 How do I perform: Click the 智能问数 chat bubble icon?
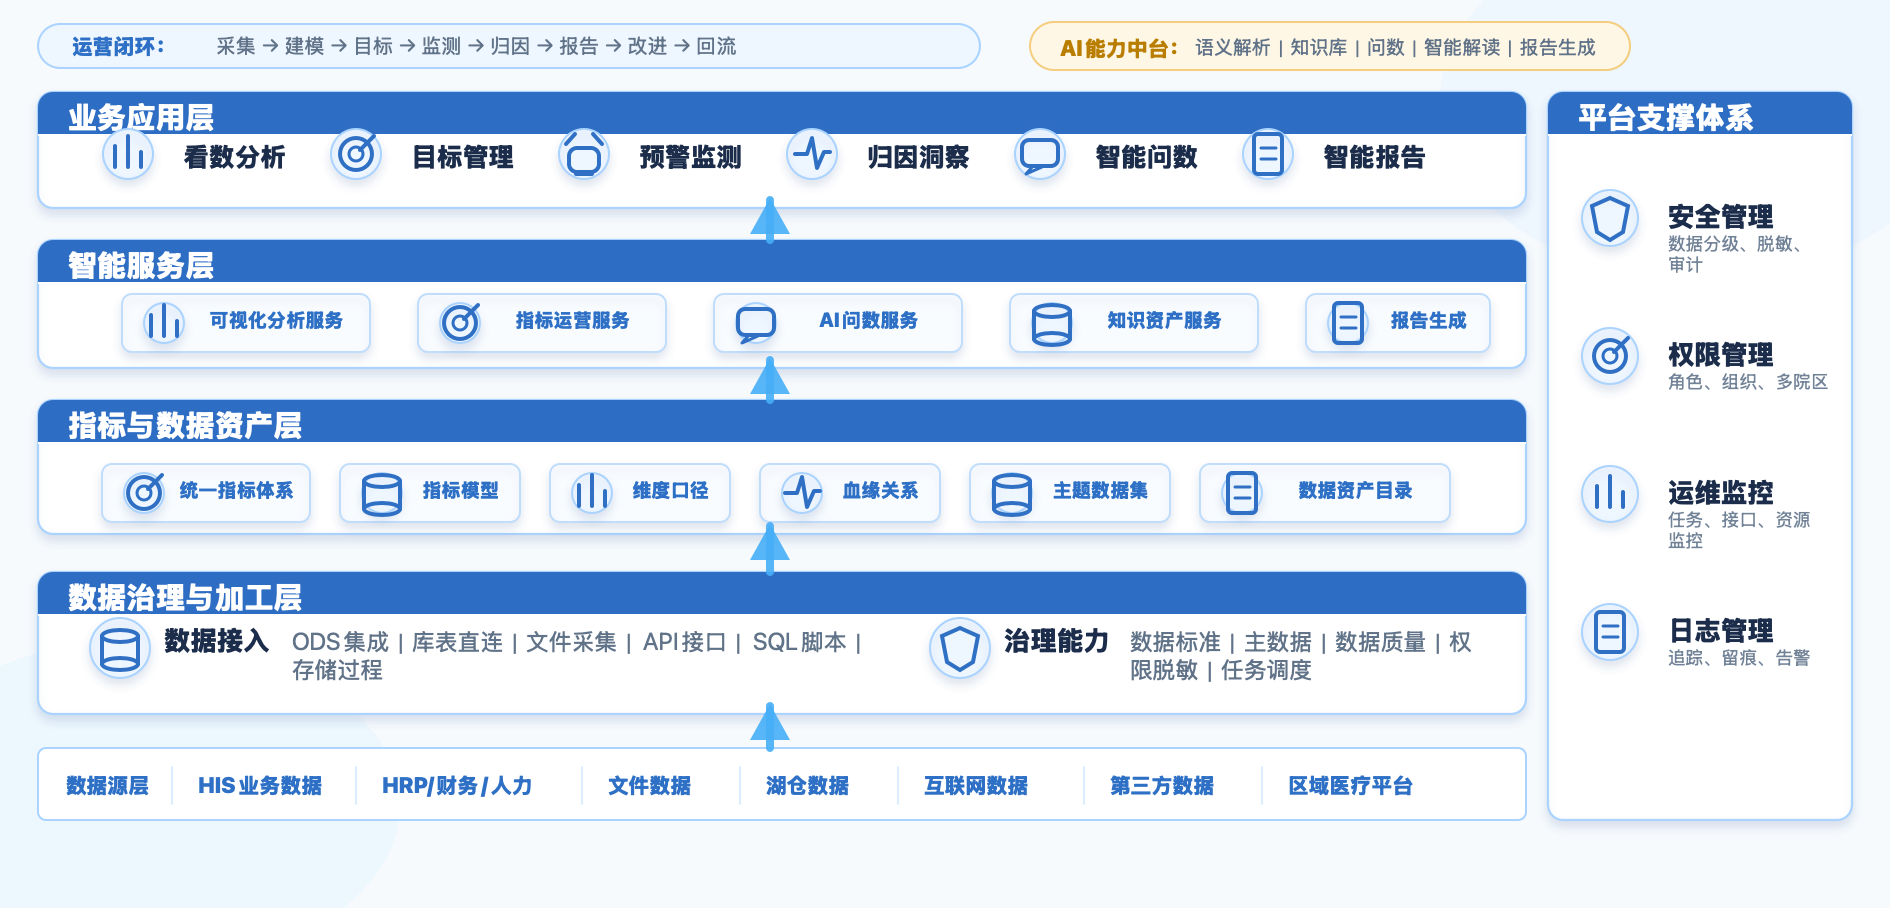[1040, 154]
